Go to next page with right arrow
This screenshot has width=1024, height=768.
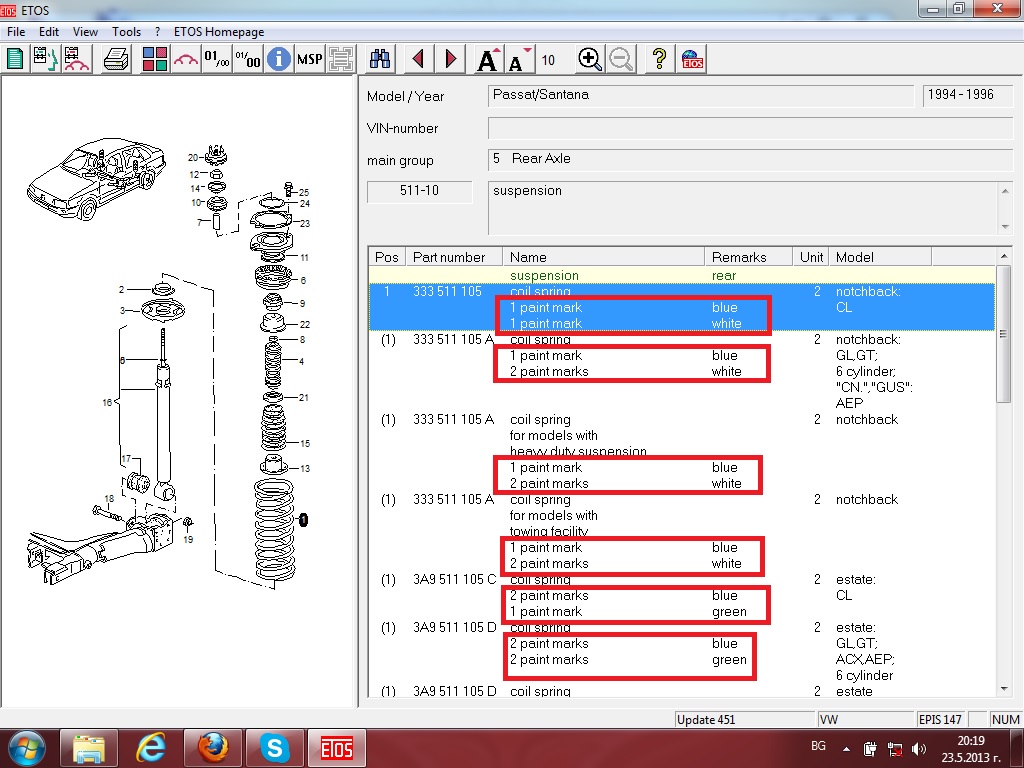tap(451, 59)
